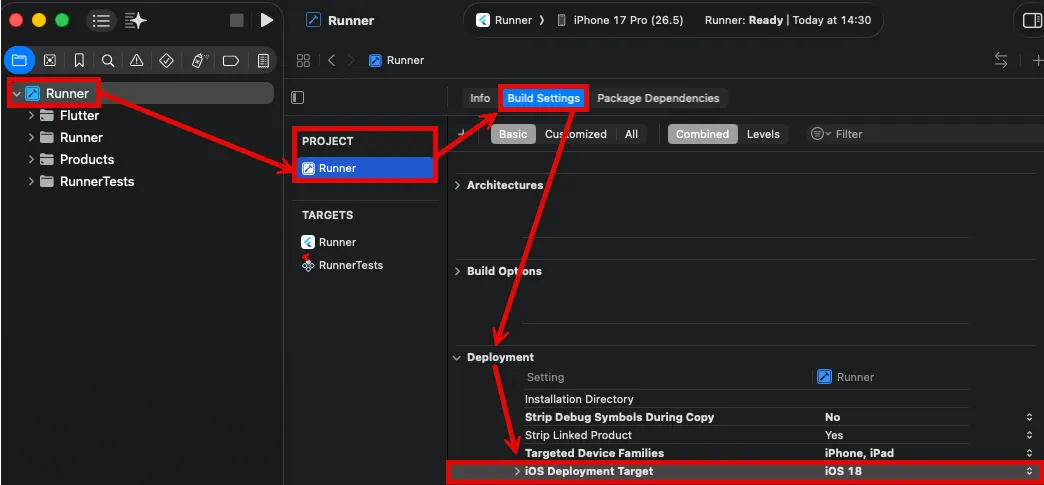
Task: Go back with the left chevron
Action: [331, 61]
